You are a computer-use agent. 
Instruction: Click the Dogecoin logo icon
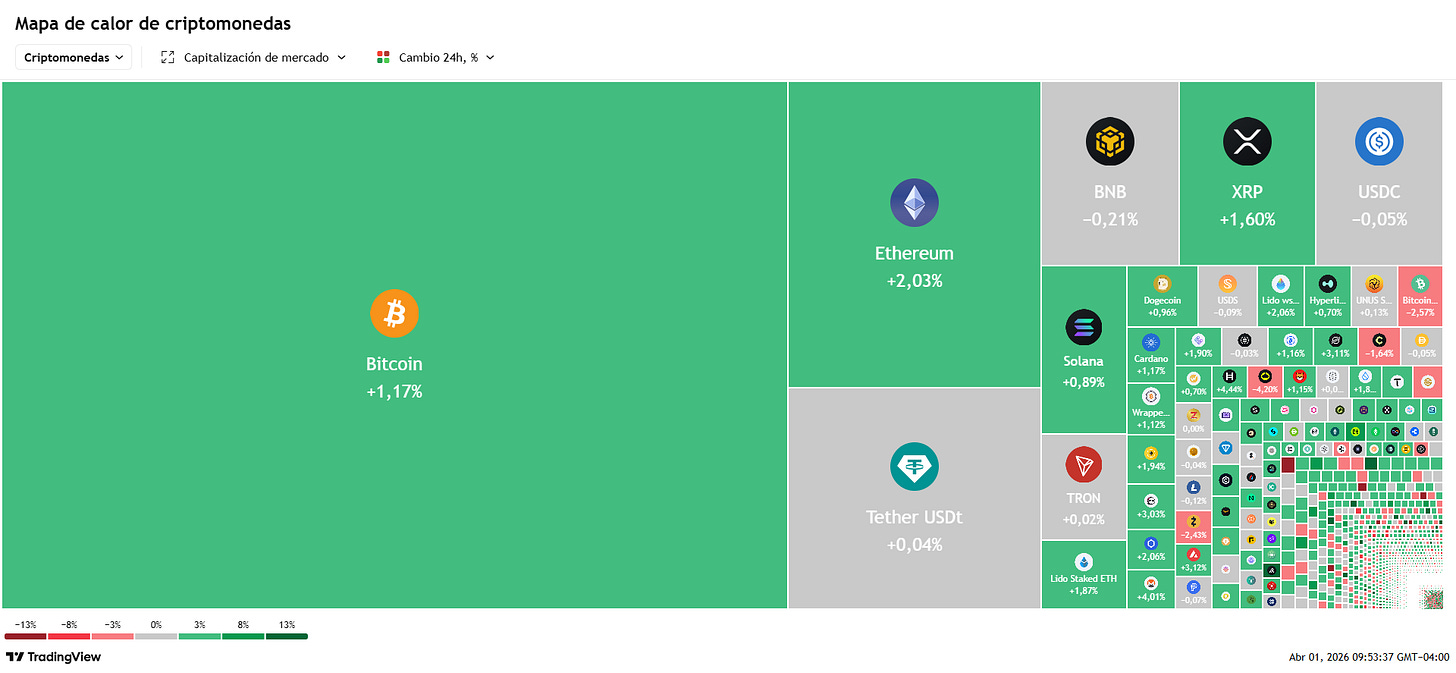[1162, 283]
